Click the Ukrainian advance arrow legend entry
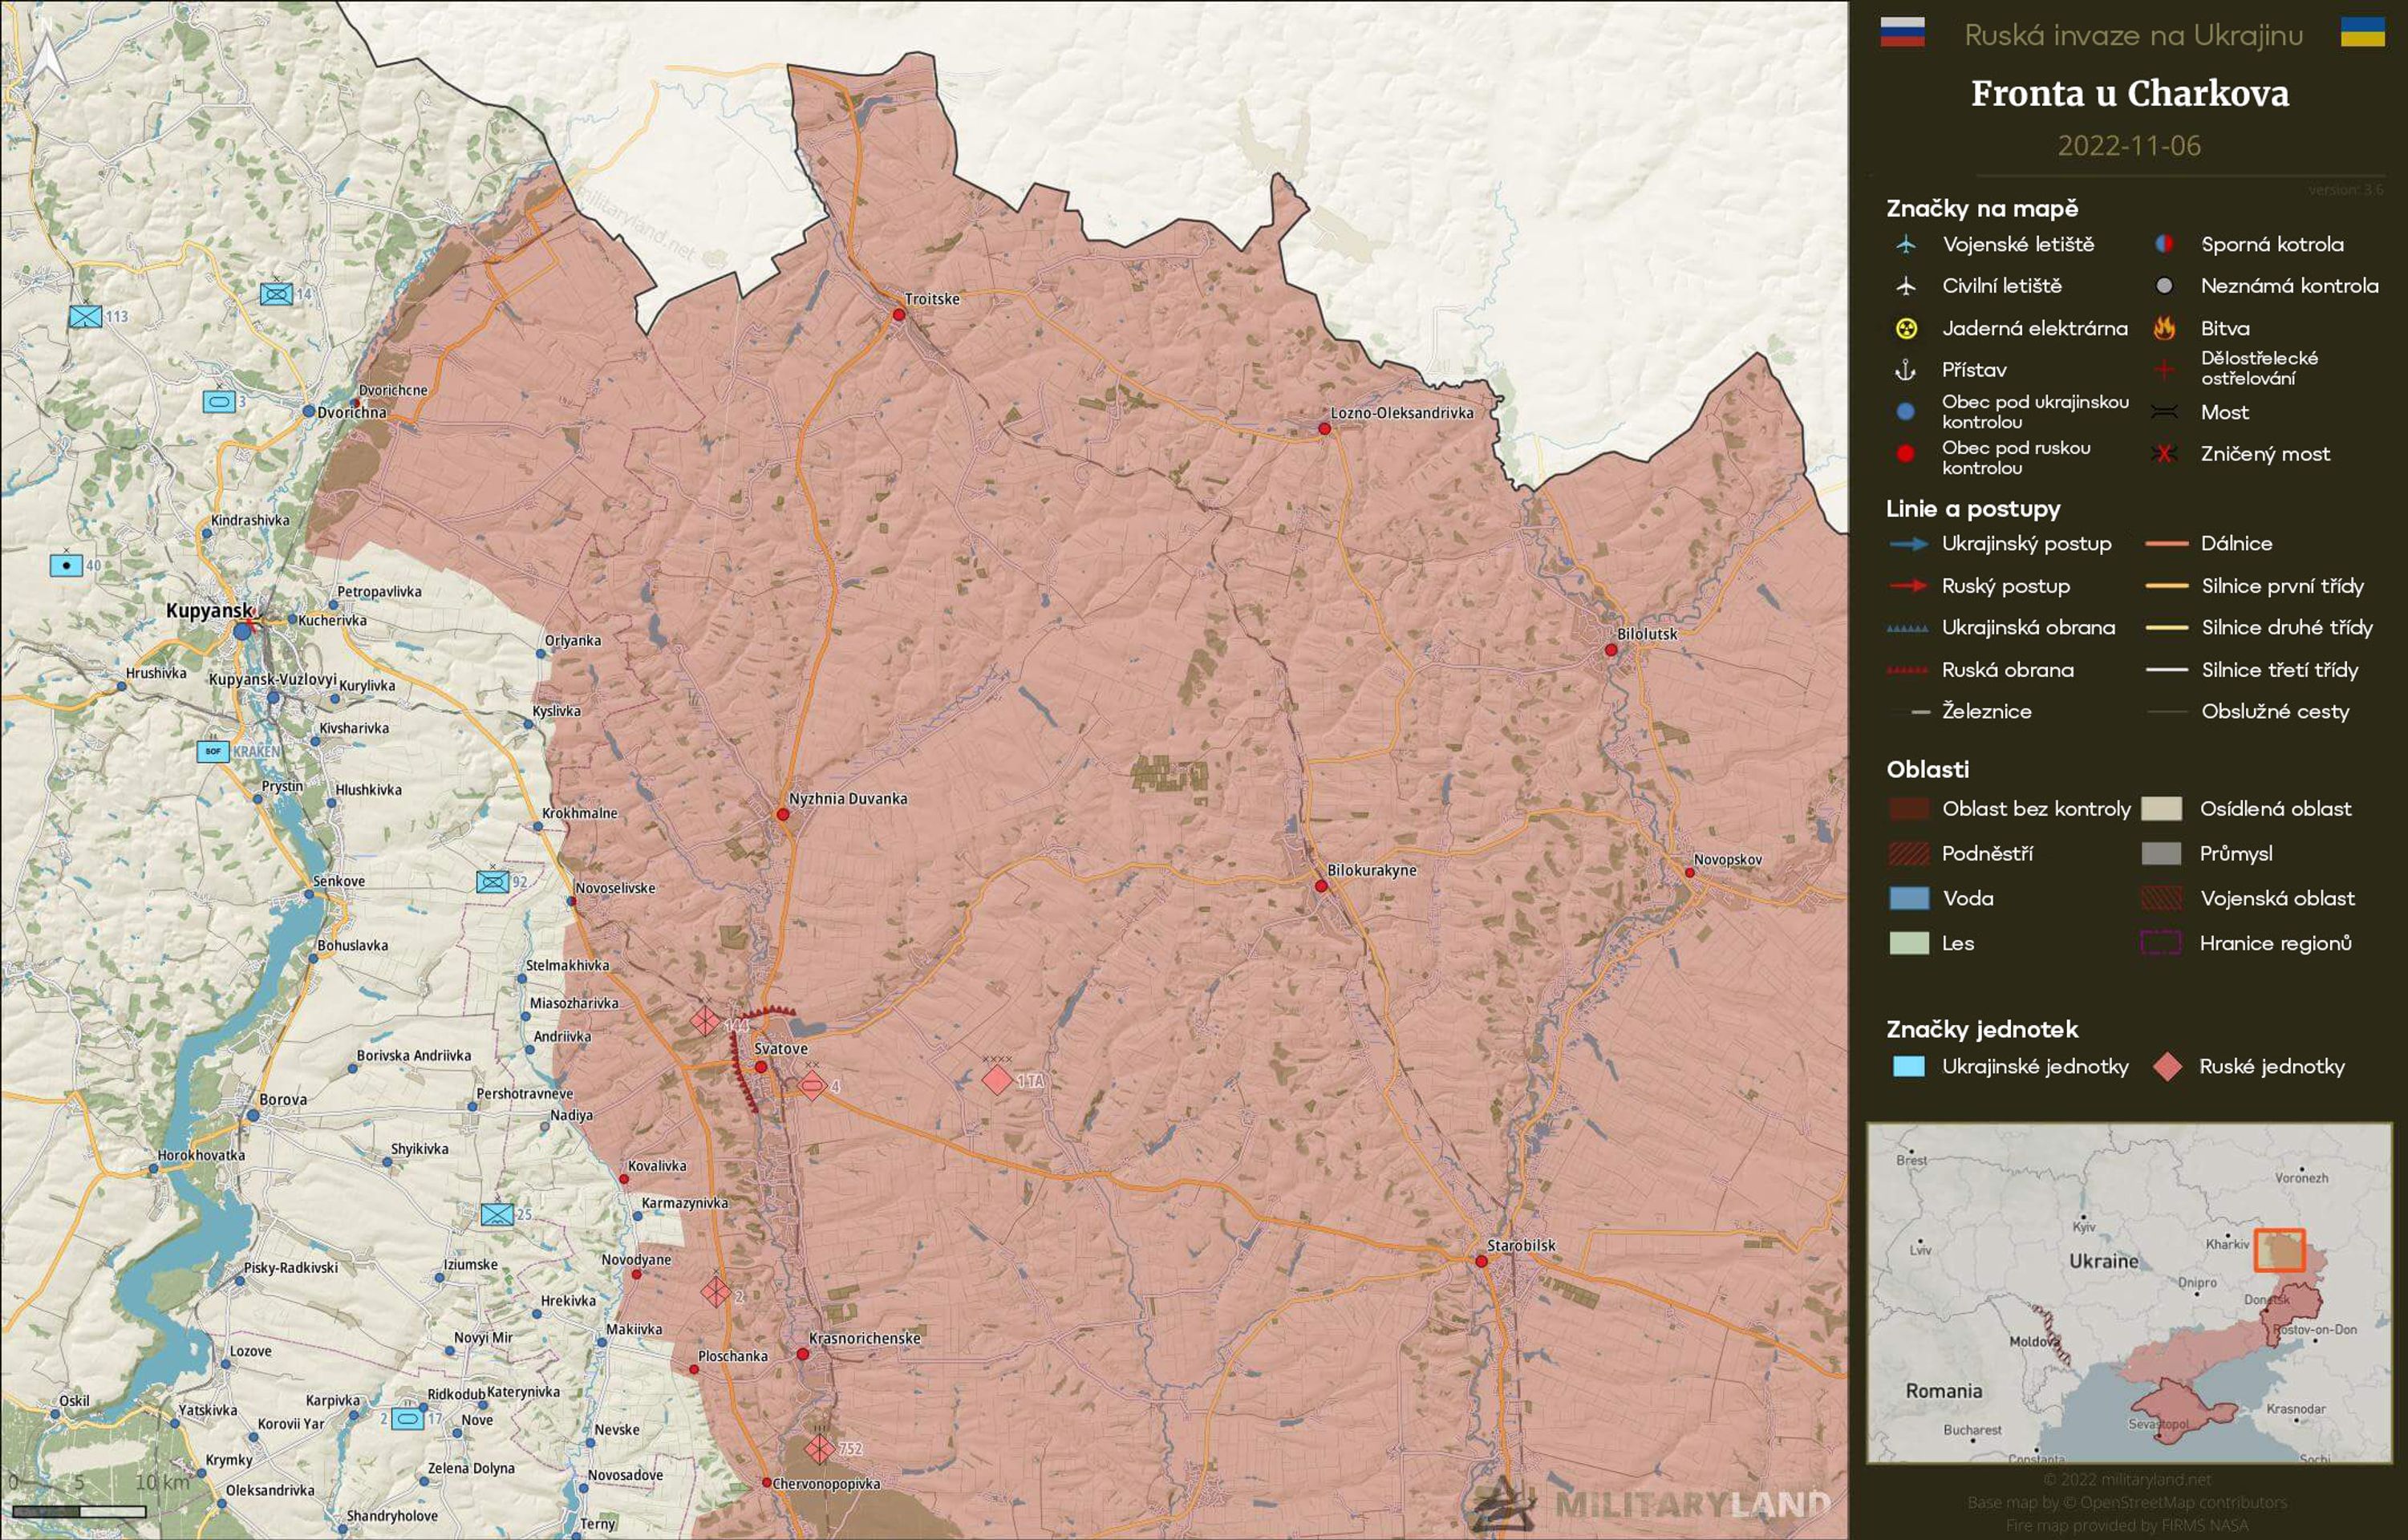2408x1540 pixels. click(2000, 544)
